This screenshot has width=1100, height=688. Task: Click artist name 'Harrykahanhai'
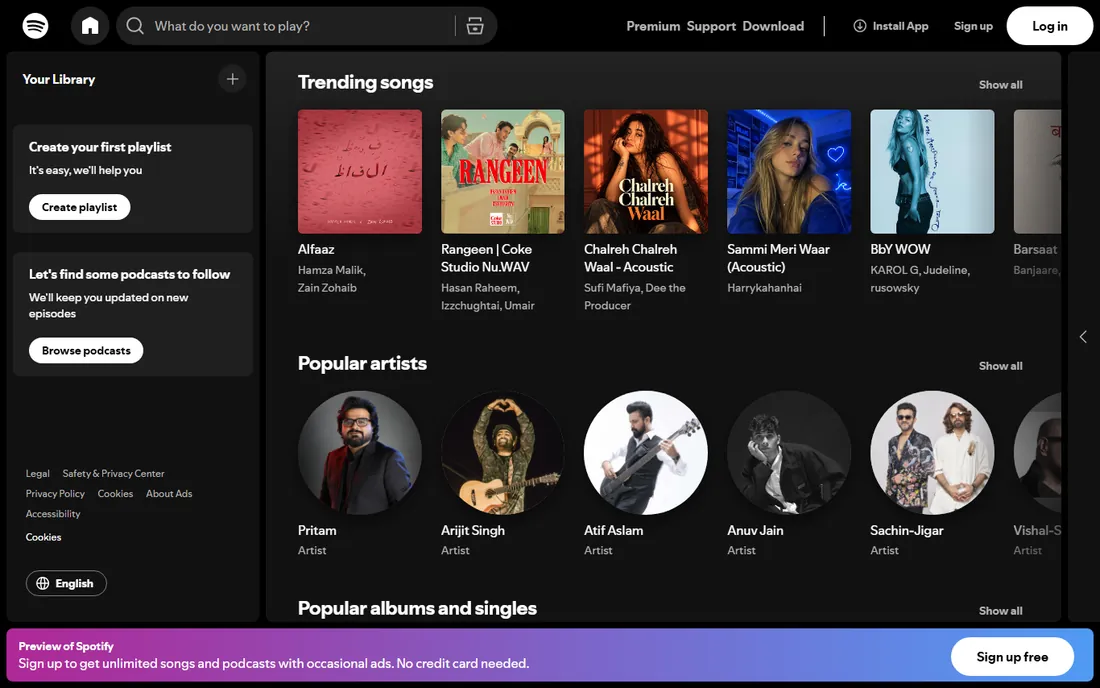764,288
